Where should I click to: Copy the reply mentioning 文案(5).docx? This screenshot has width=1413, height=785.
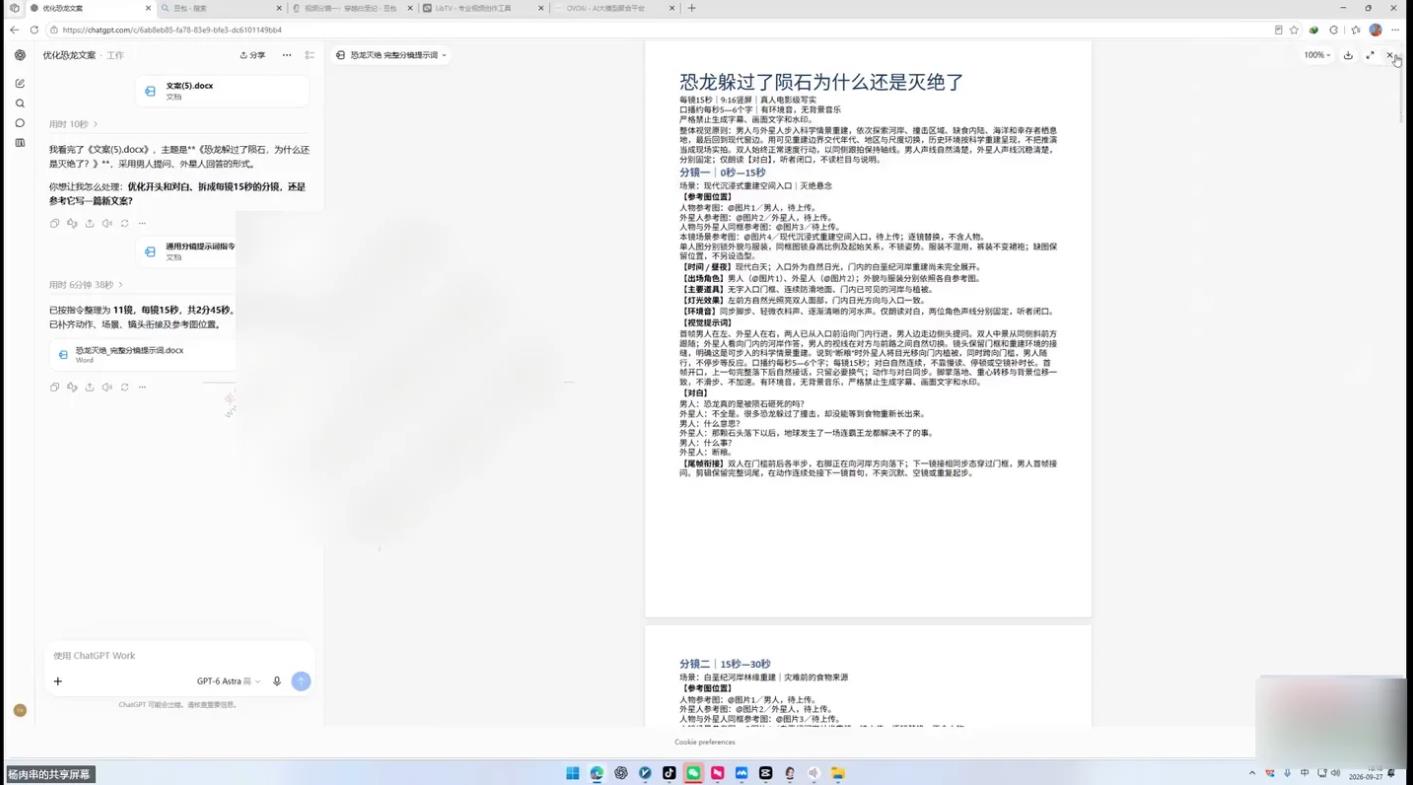tap(54, 223)
